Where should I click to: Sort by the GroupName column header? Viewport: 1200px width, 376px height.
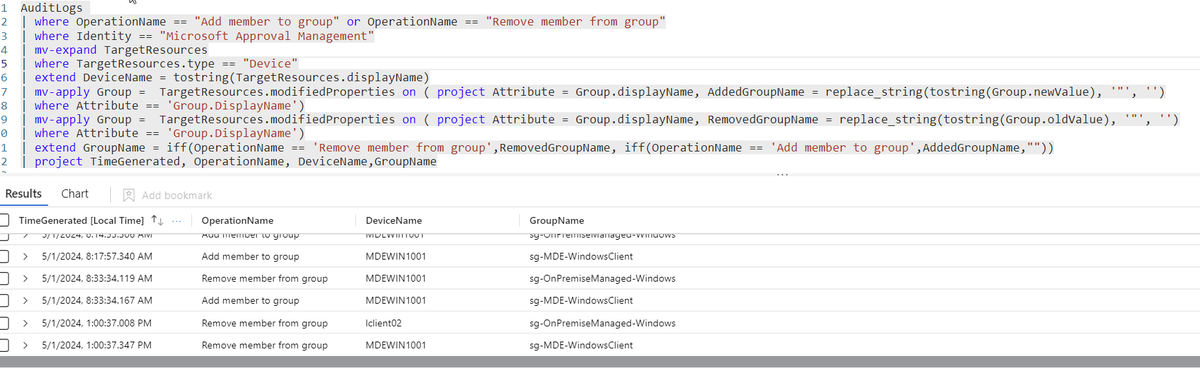[556, 220]
